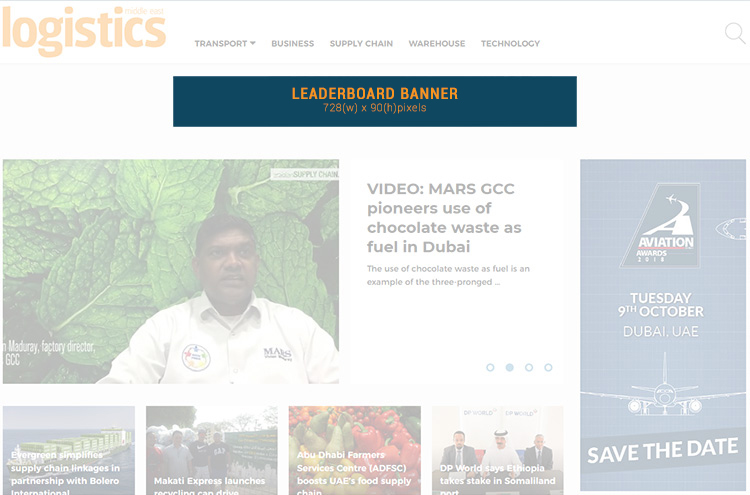This screenshot has height=495, width=750.
Task: Click the Leaderboard Banner ad
Action: [375, 101]
